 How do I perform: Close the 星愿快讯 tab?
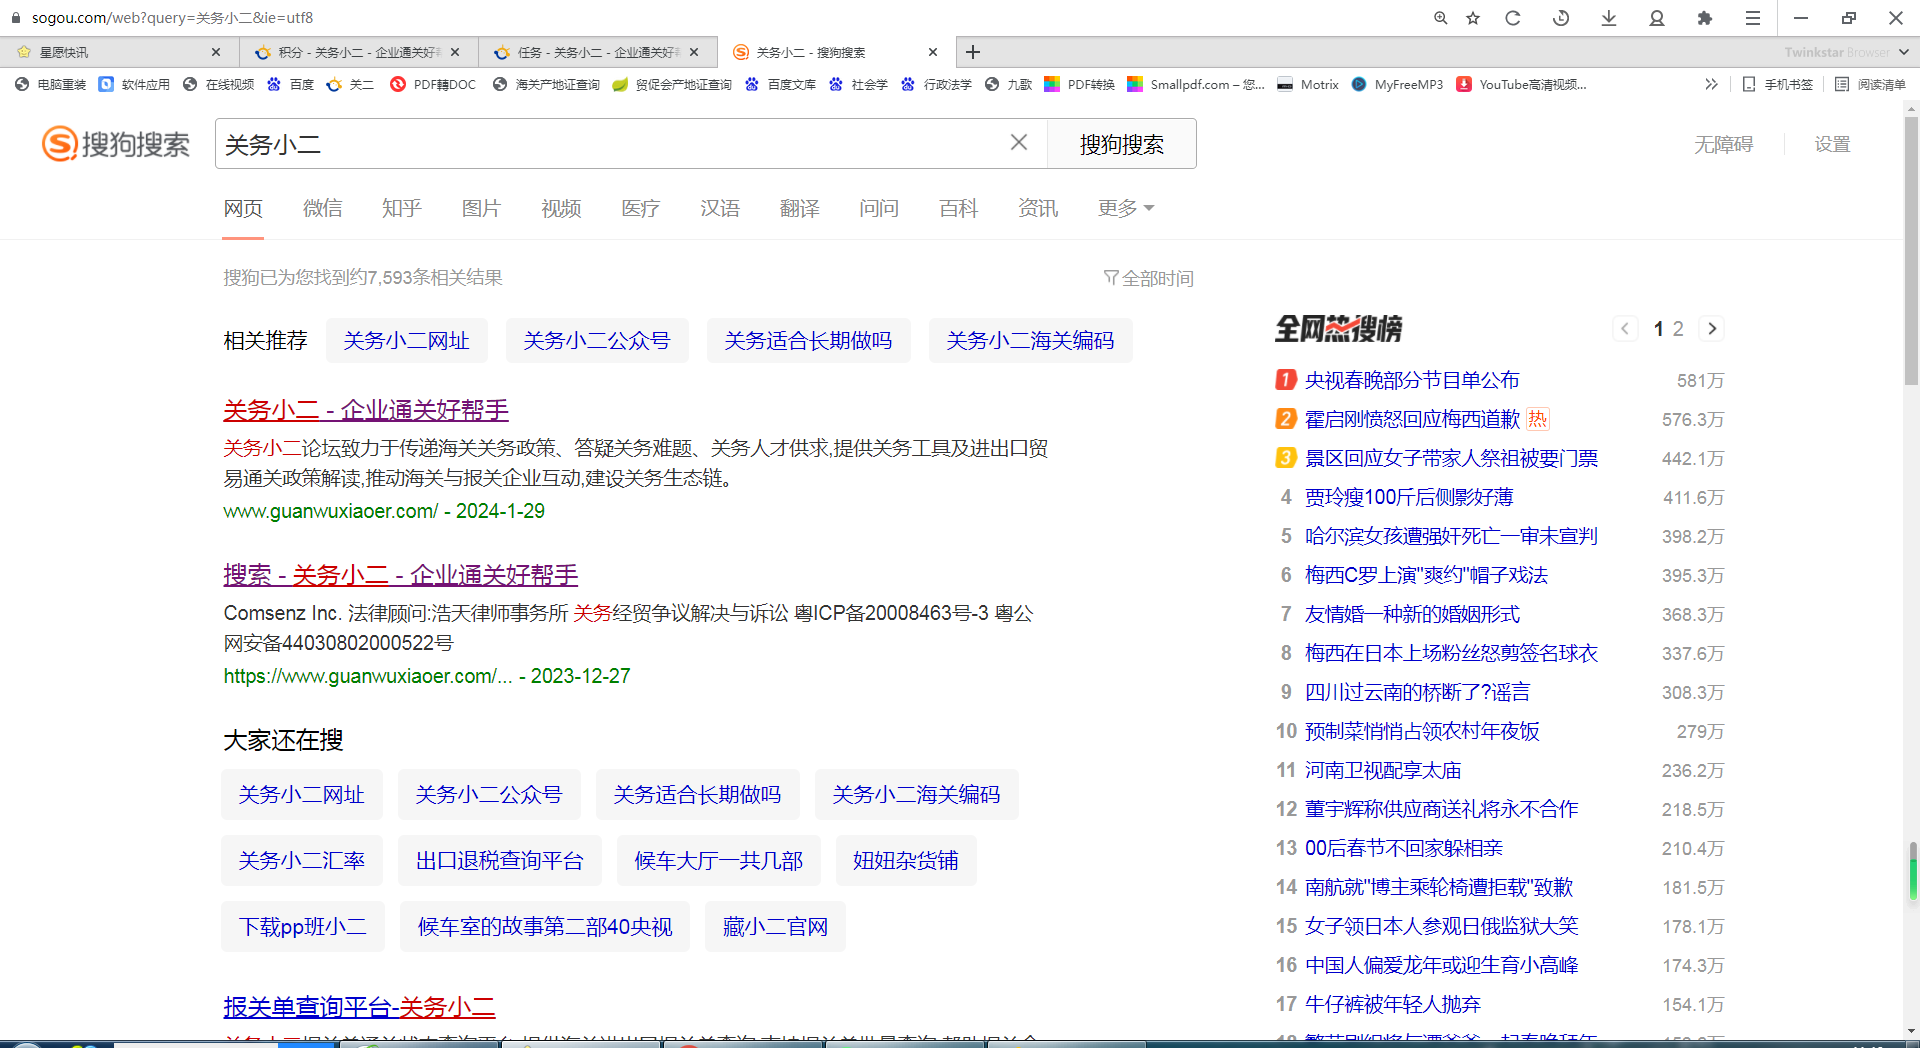216,52
